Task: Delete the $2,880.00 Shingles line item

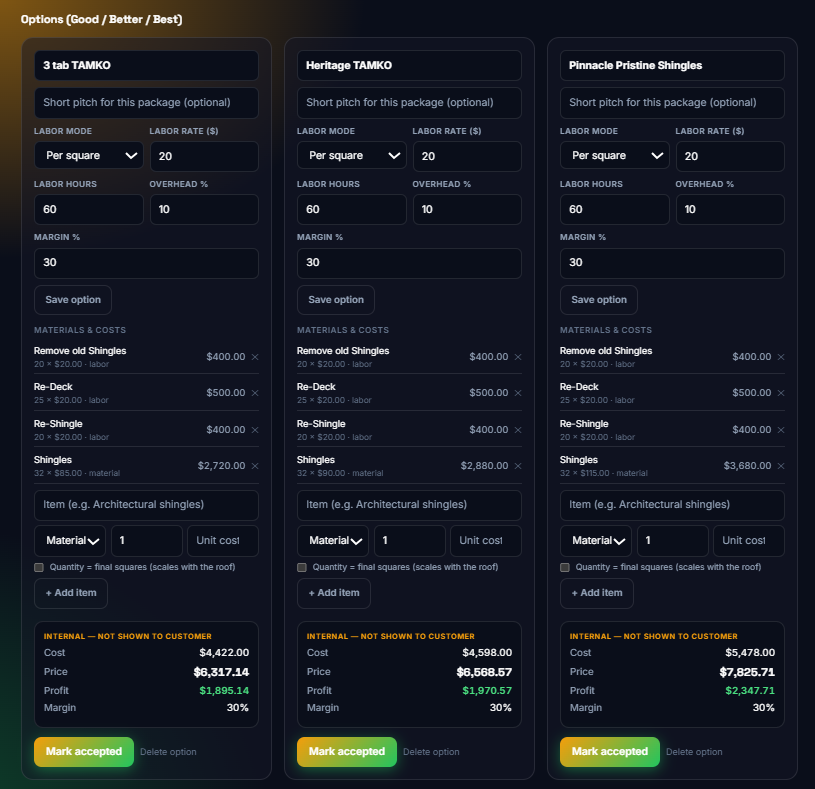Action: coord(518,466)
